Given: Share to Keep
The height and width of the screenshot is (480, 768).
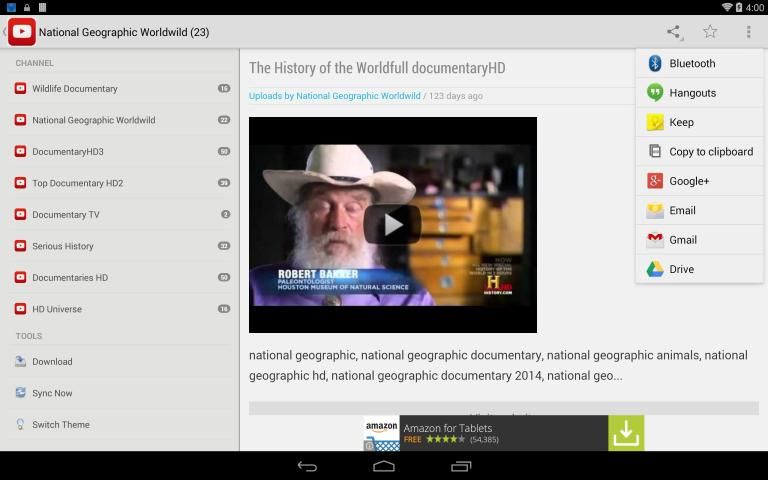Looking at the screenshot, I should [x=699, y=122].
